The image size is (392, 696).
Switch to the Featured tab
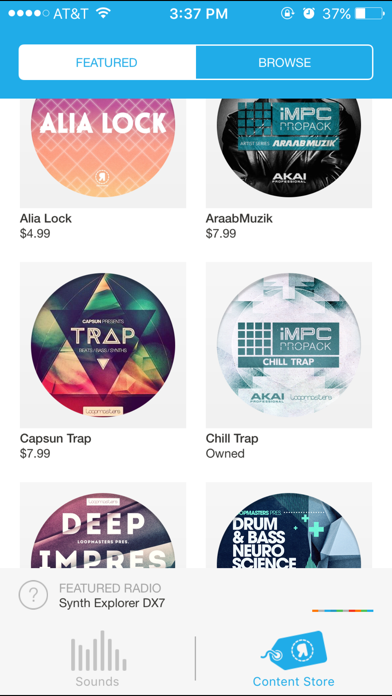tap(107, 63)
